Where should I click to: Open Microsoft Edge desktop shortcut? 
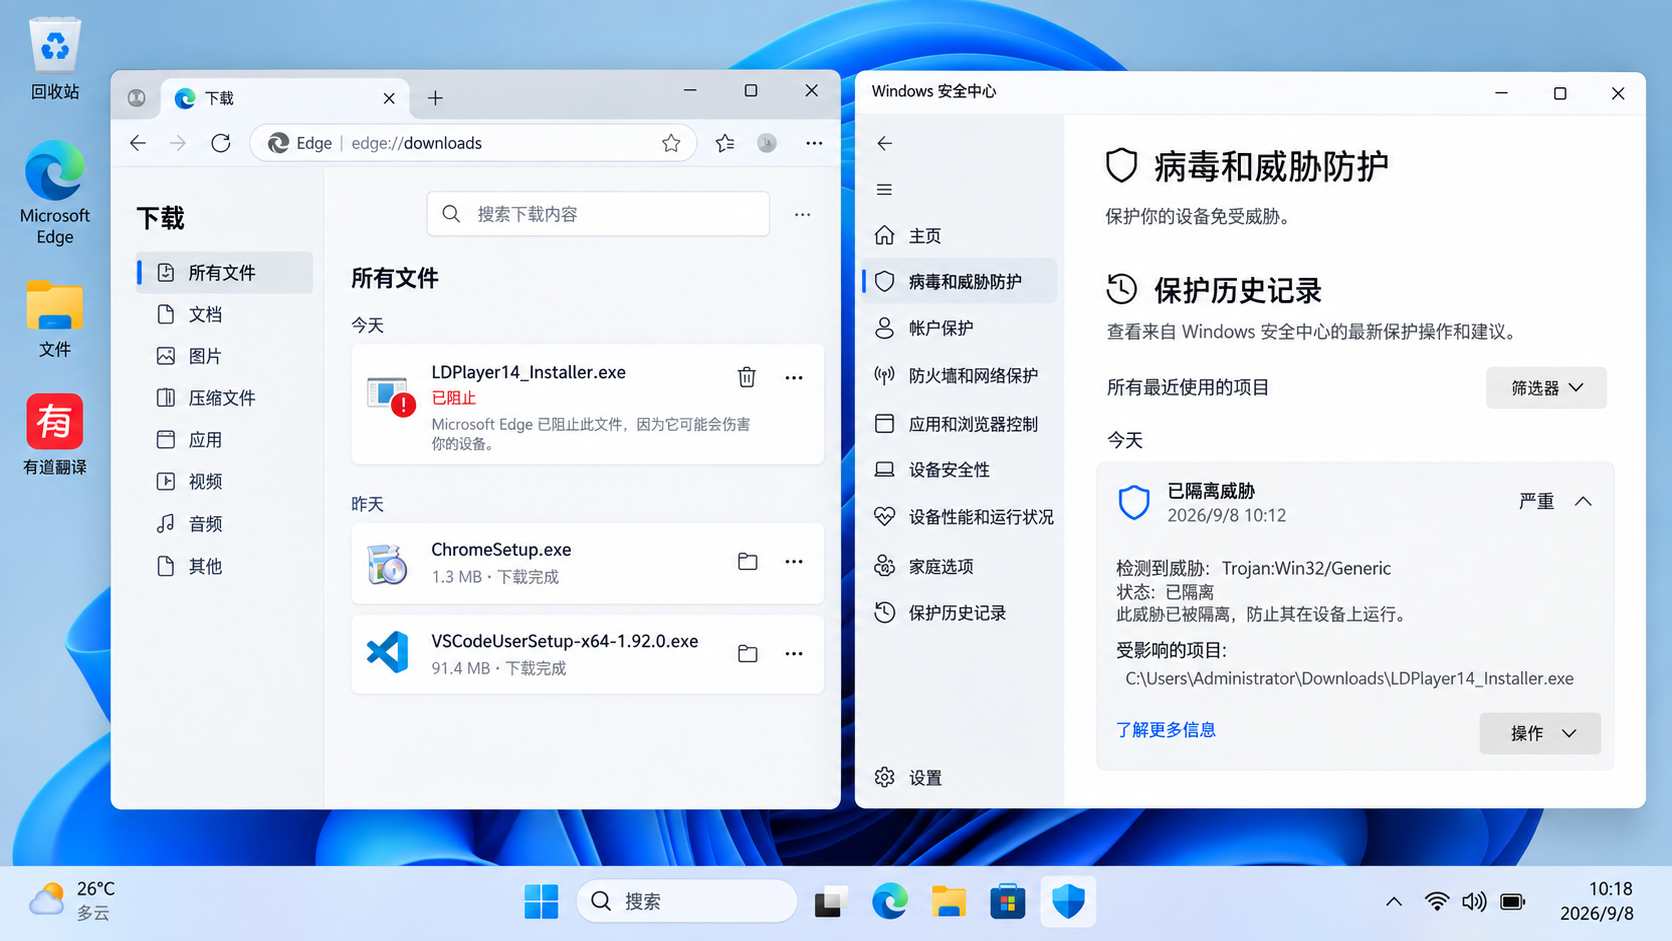click(55, 193)
